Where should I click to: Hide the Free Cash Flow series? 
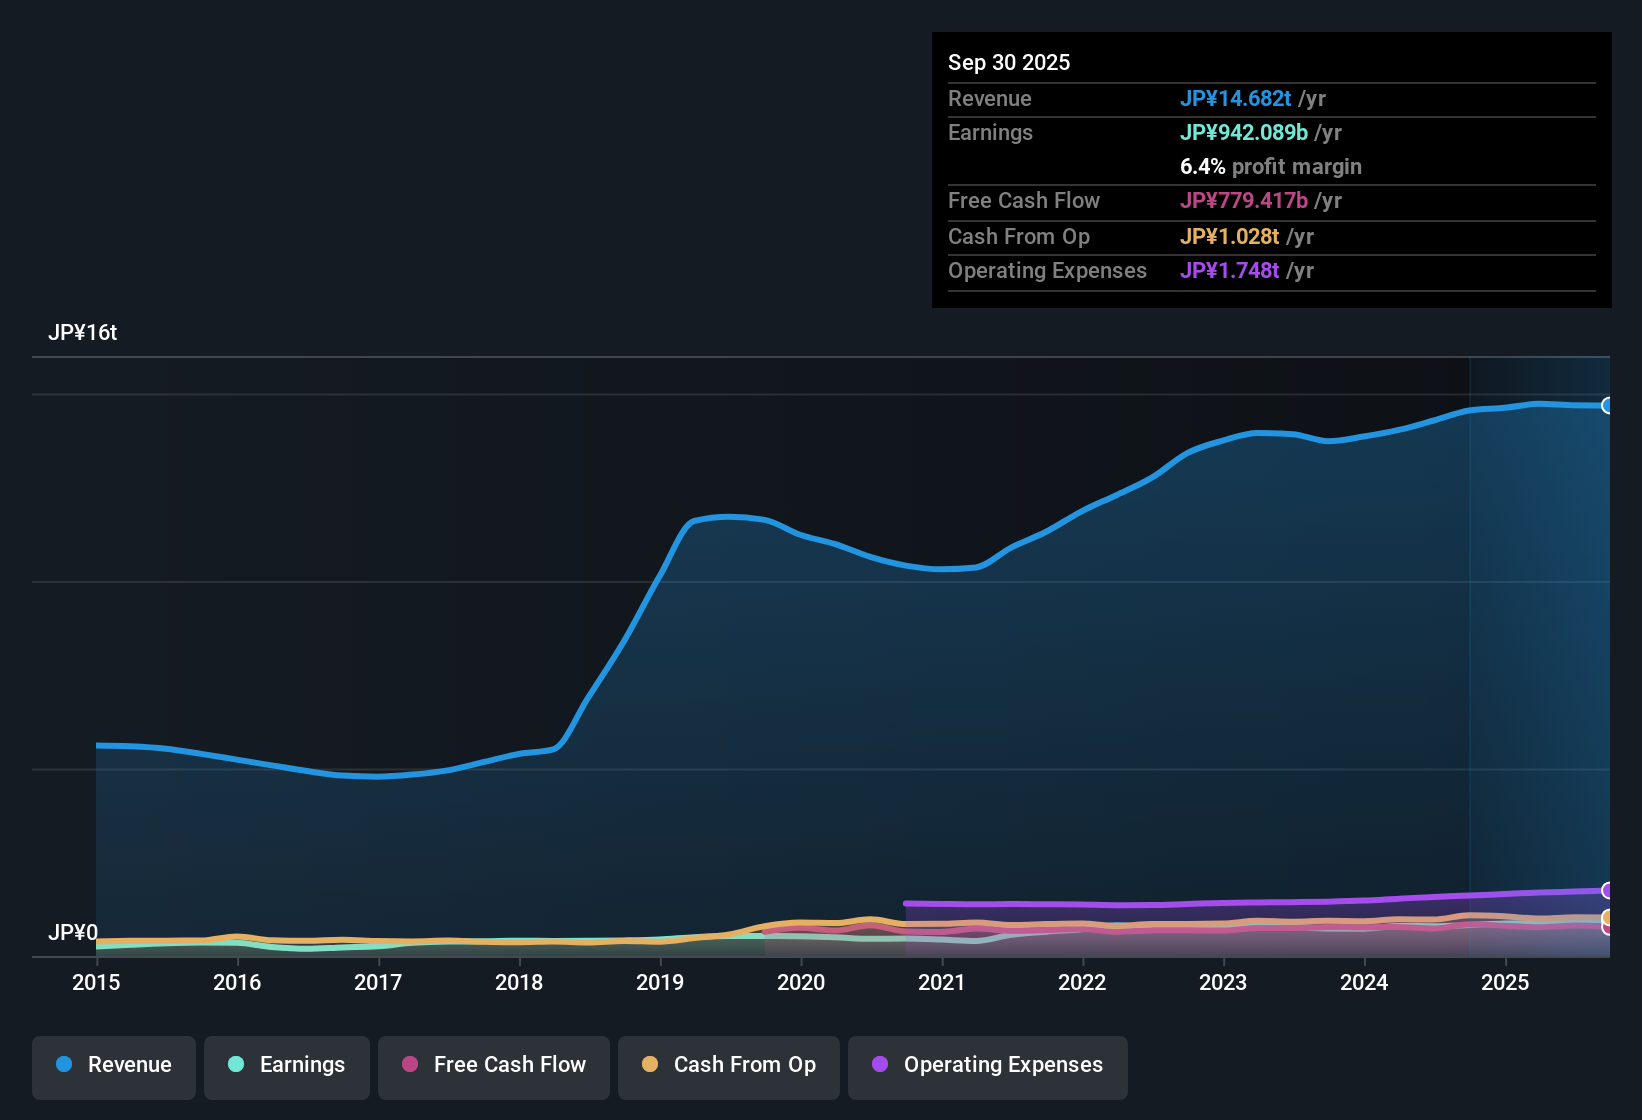tap(493, 1066)
